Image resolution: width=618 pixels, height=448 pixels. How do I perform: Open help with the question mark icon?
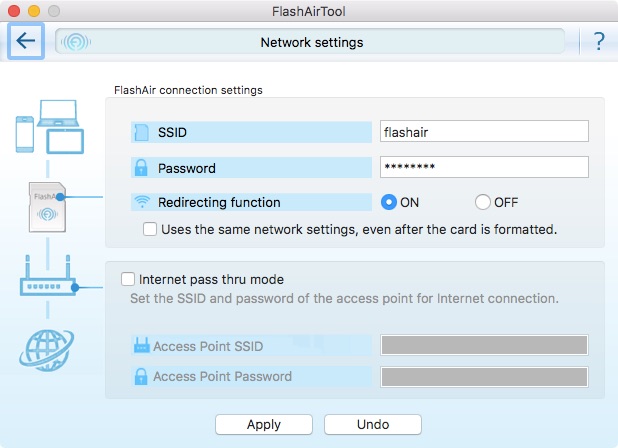coord(599,41)
